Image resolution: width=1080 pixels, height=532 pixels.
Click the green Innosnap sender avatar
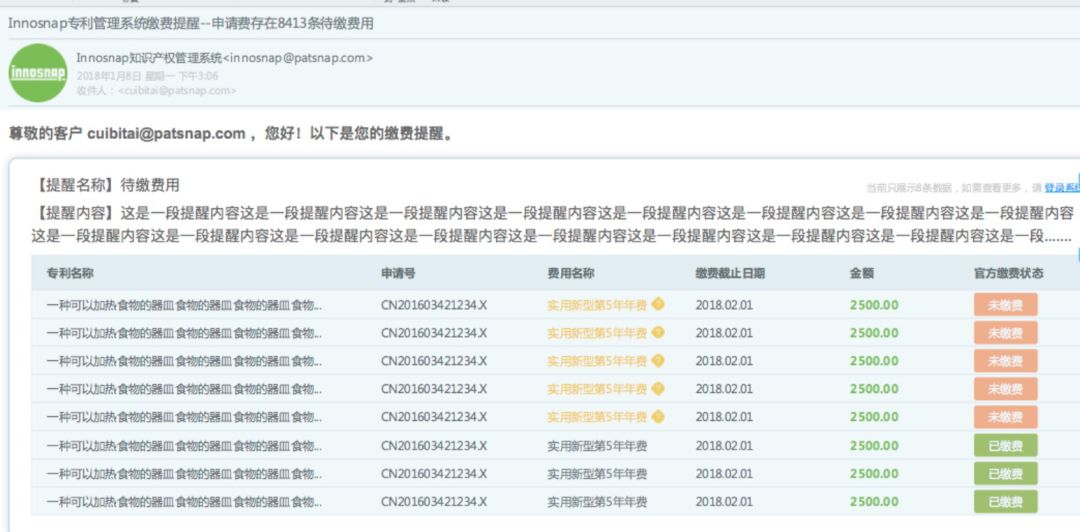pyautogui.click(x=39, y=73)
